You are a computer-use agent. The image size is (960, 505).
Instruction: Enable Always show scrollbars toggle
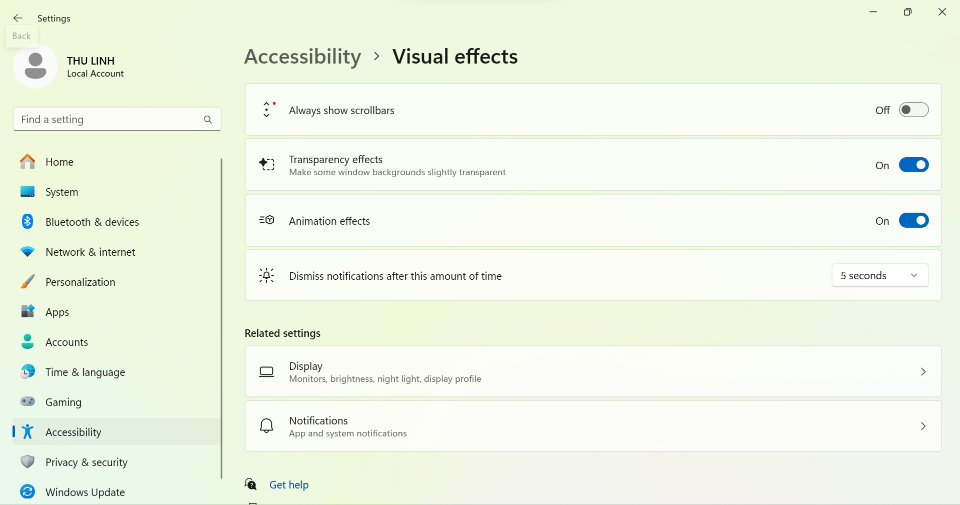[x=913, y=110]
